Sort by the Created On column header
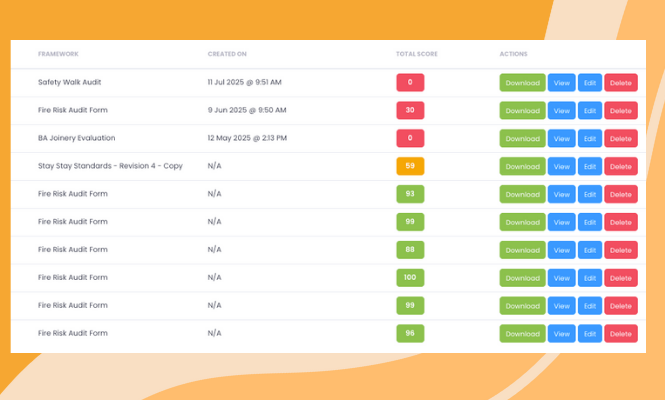The image size is (665, 400). 227,54
